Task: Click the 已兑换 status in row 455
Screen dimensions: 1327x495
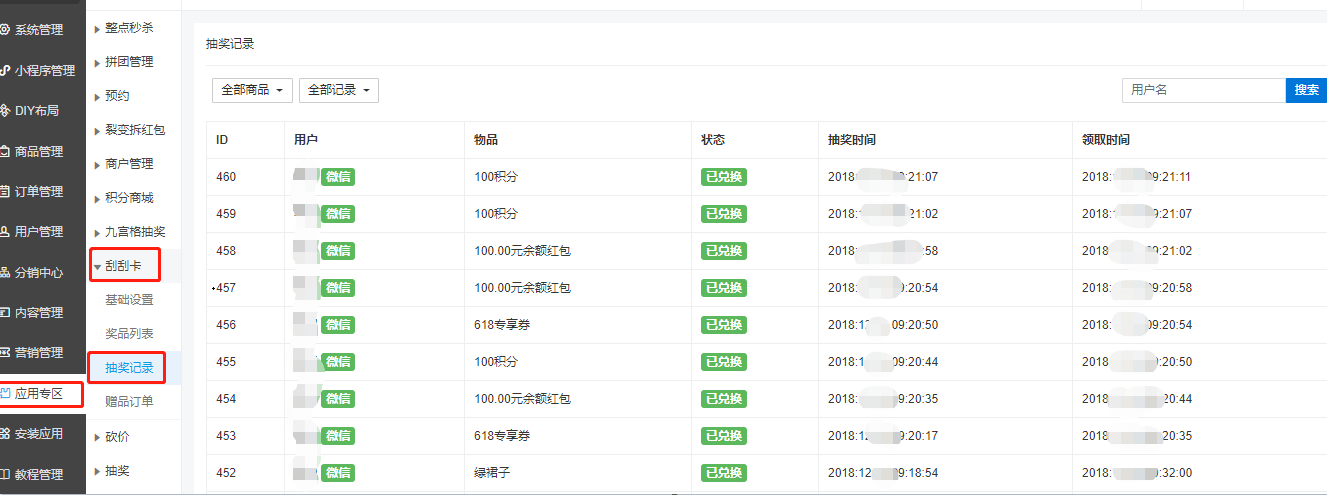Action: (724, 362)
